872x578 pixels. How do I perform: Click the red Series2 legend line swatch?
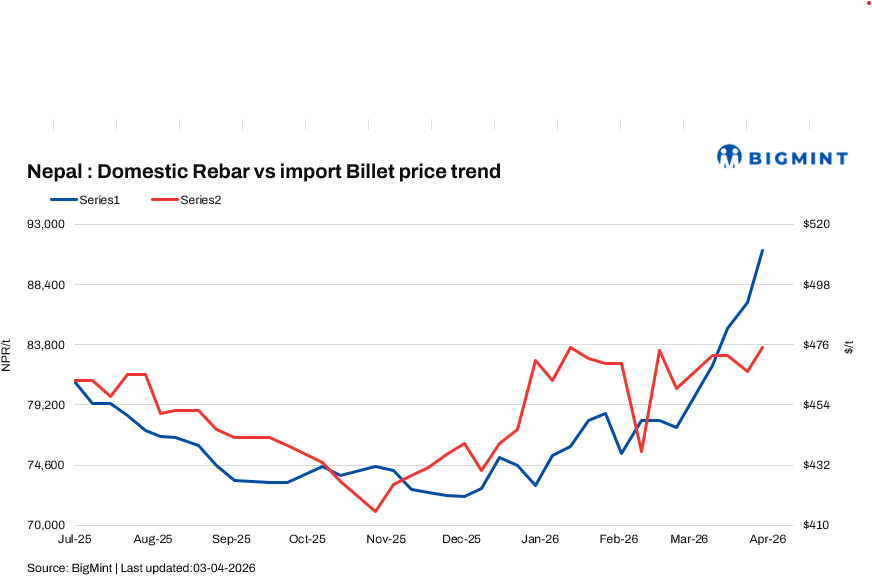pos(163,200)
